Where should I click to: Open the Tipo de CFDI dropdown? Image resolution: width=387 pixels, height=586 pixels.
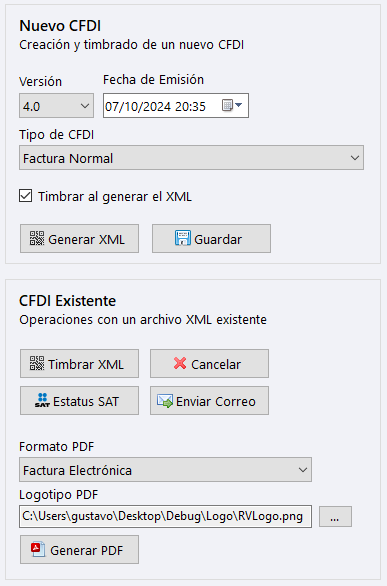pos(191,158)
